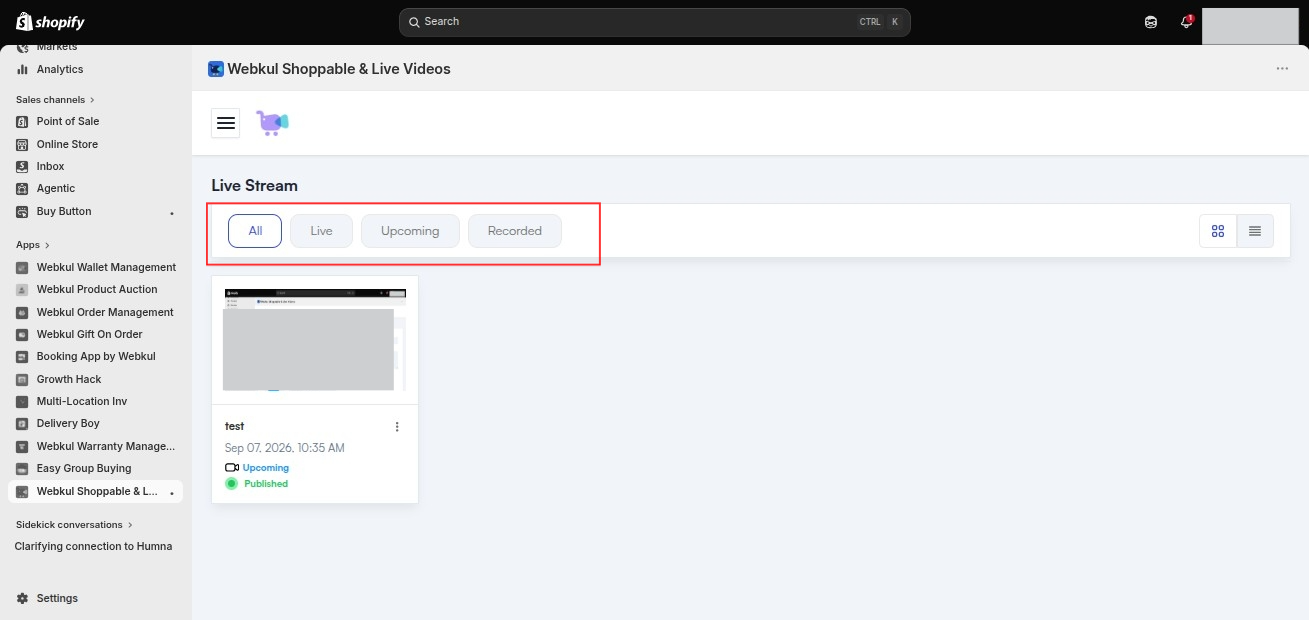Click the Delivery Boy app icon
The height and width of the screenshot is (620, 1309).
22,423
